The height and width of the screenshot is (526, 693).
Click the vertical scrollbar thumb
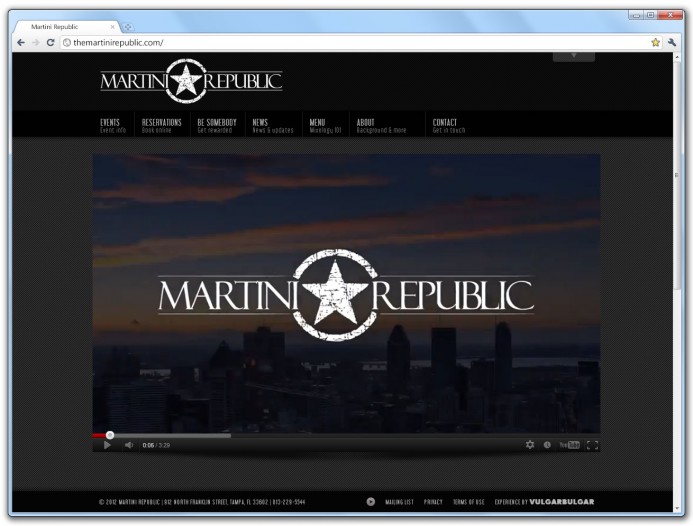coord(677,176)
